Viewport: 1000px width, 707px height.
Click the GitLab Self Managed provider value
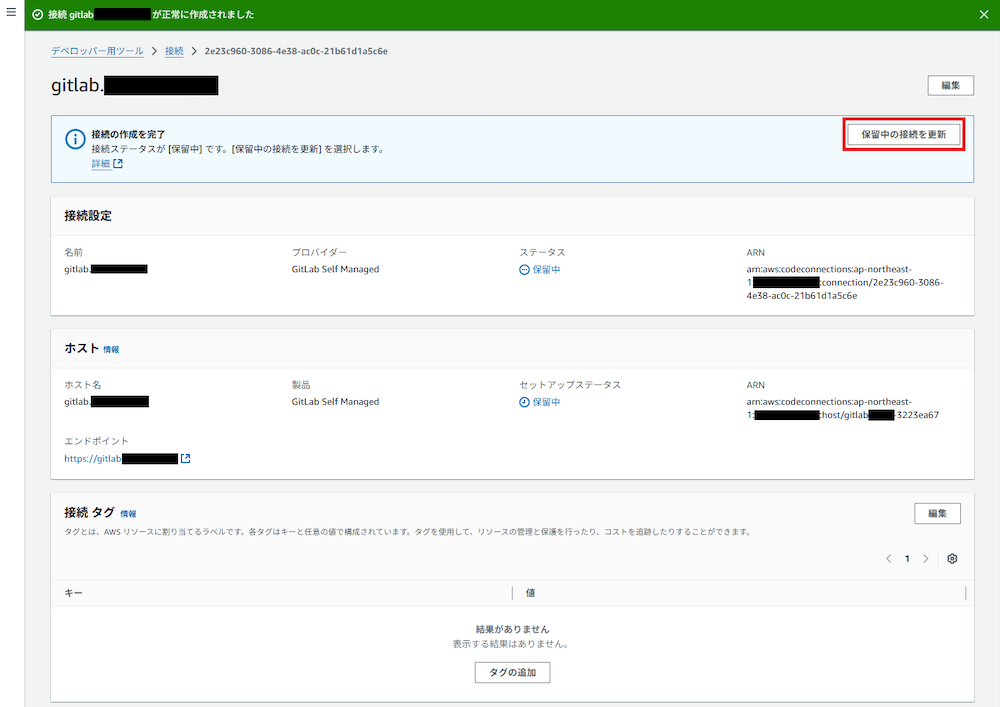tap(335, 269)
